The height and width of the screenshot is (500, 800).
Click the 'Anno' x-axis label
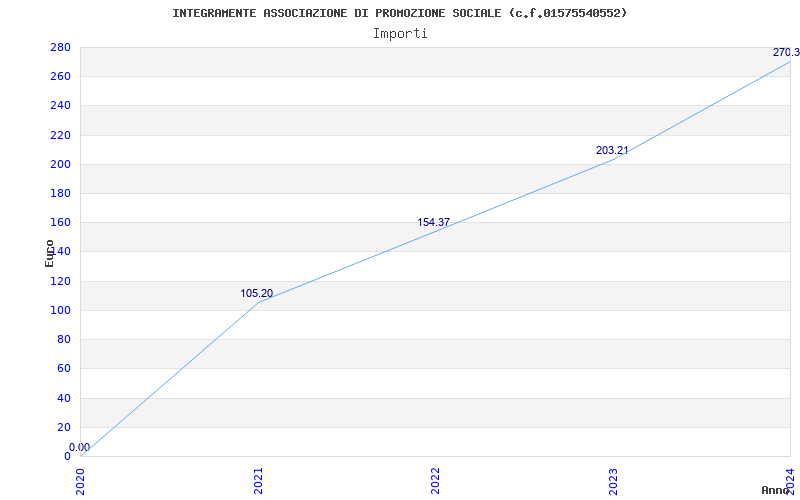776,490
